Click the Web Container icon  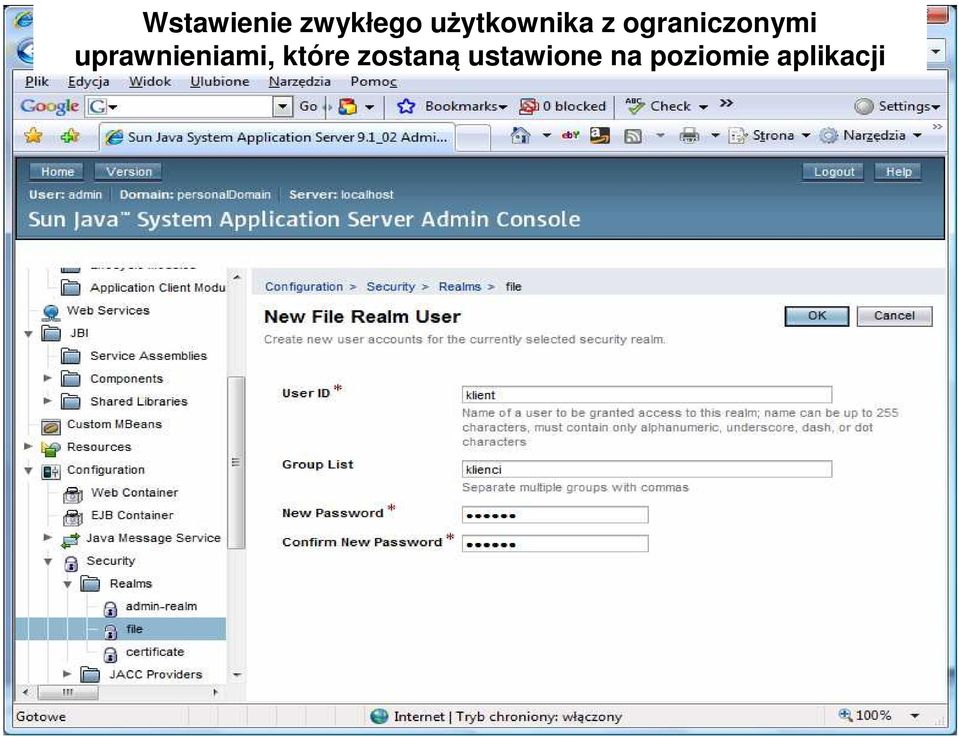(x=73, y=494)
